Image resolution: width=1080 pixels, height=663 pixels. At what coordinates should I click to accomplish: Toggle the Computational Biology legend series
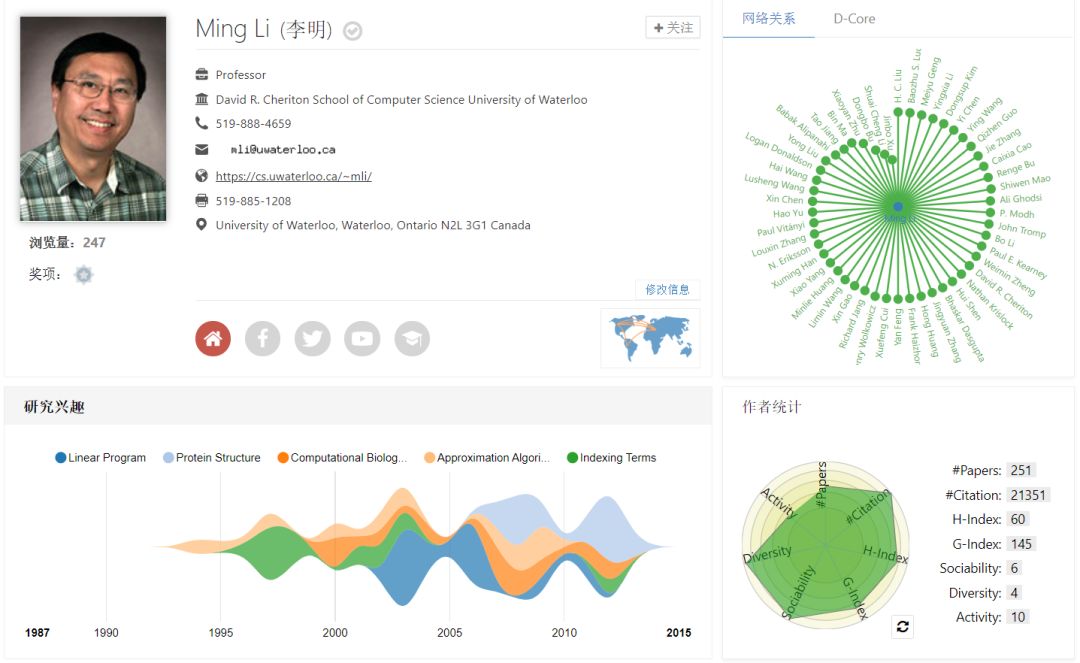click(341, 458)
